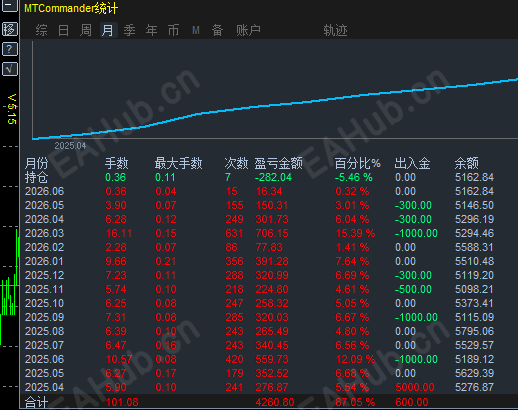The width and height of the screenshot is (518, 410).
Task: Open the 币 currency tab
Action: (x=173, y=30)
